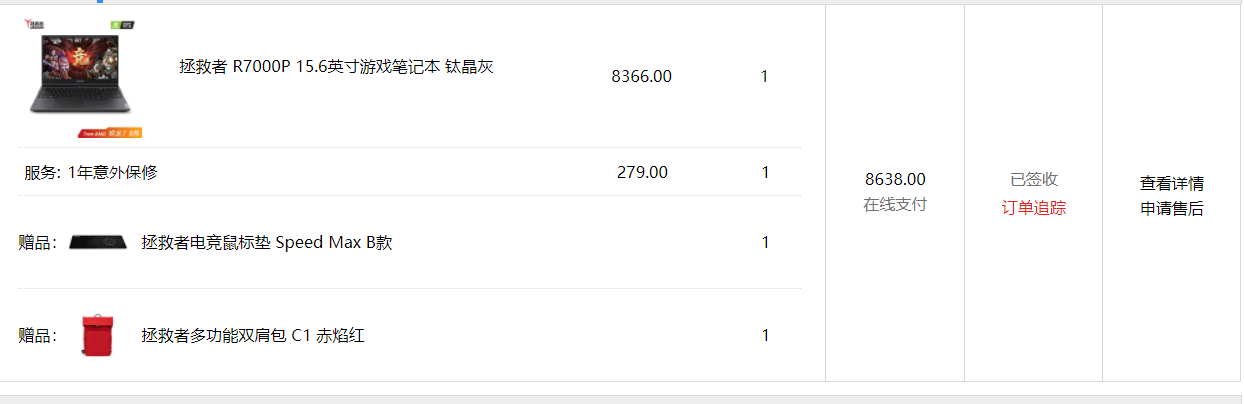This screenshot has width=1244, height=404.
Task: Click the red backpack gift image
Action: tap(98, 334)
